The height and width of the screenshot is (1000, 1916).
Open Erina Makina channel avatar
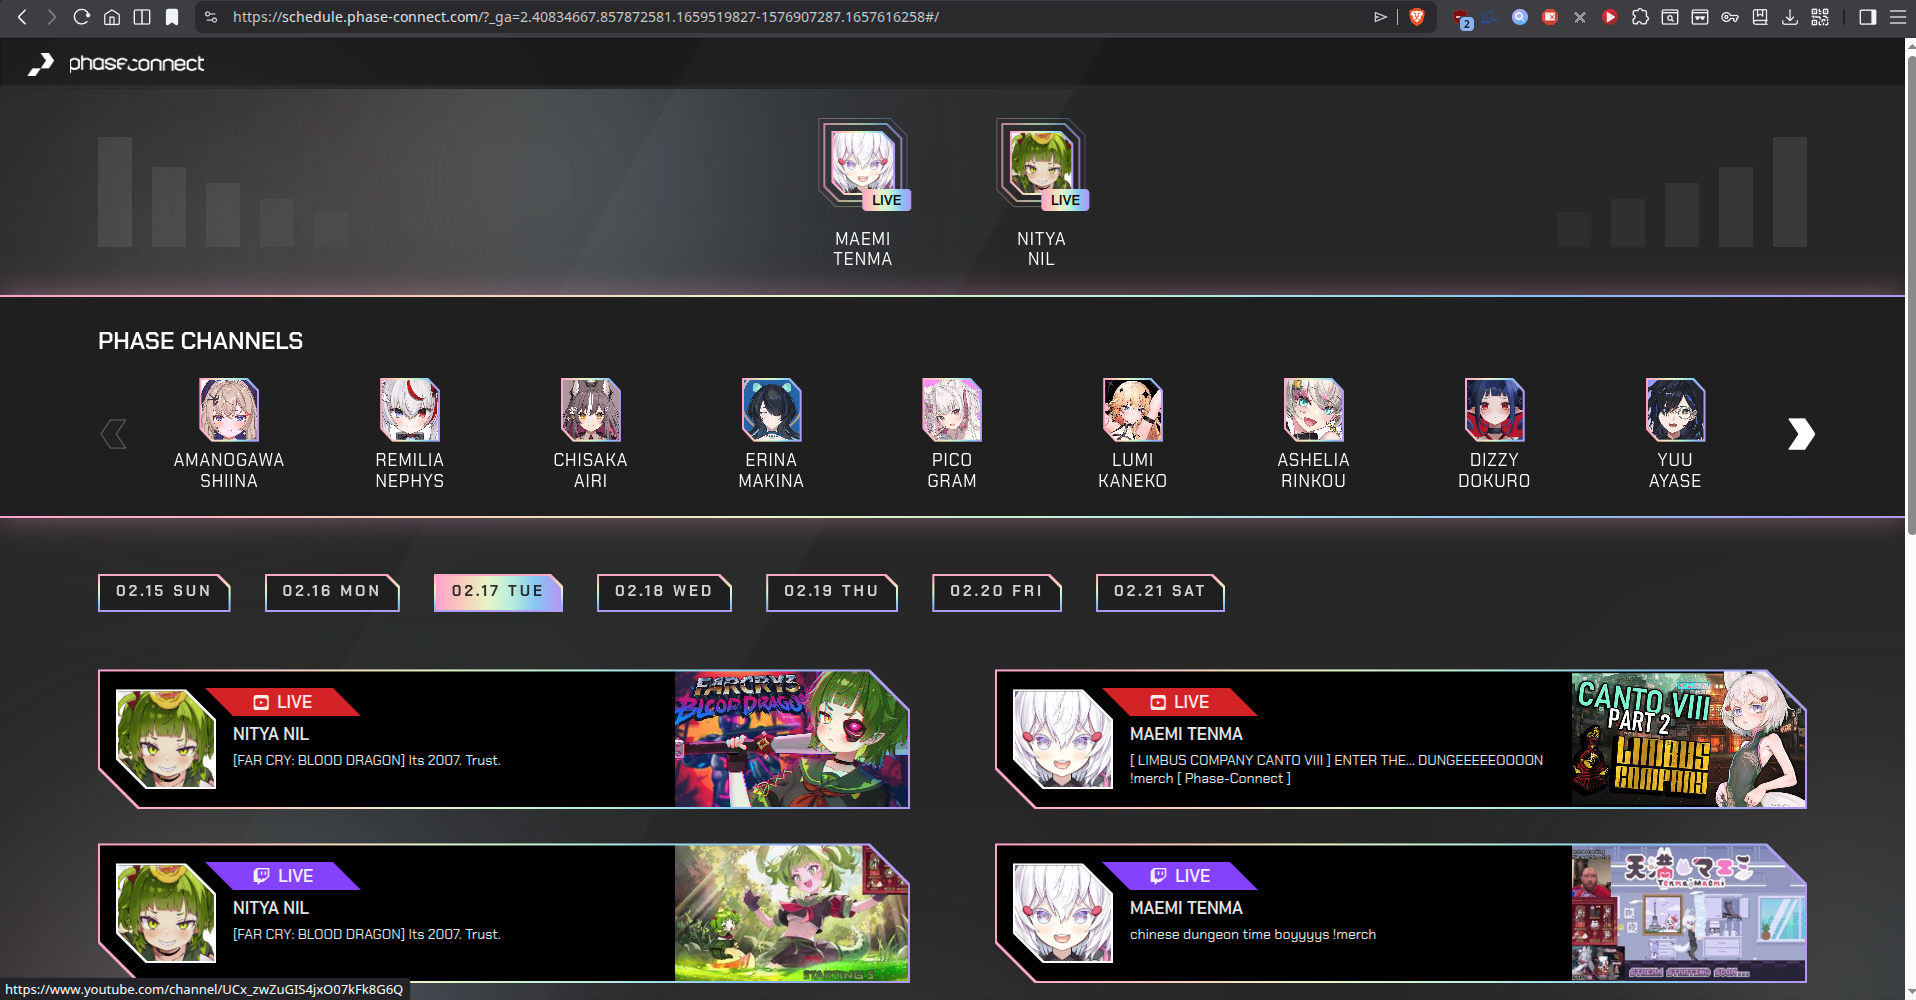click(771, 410)
